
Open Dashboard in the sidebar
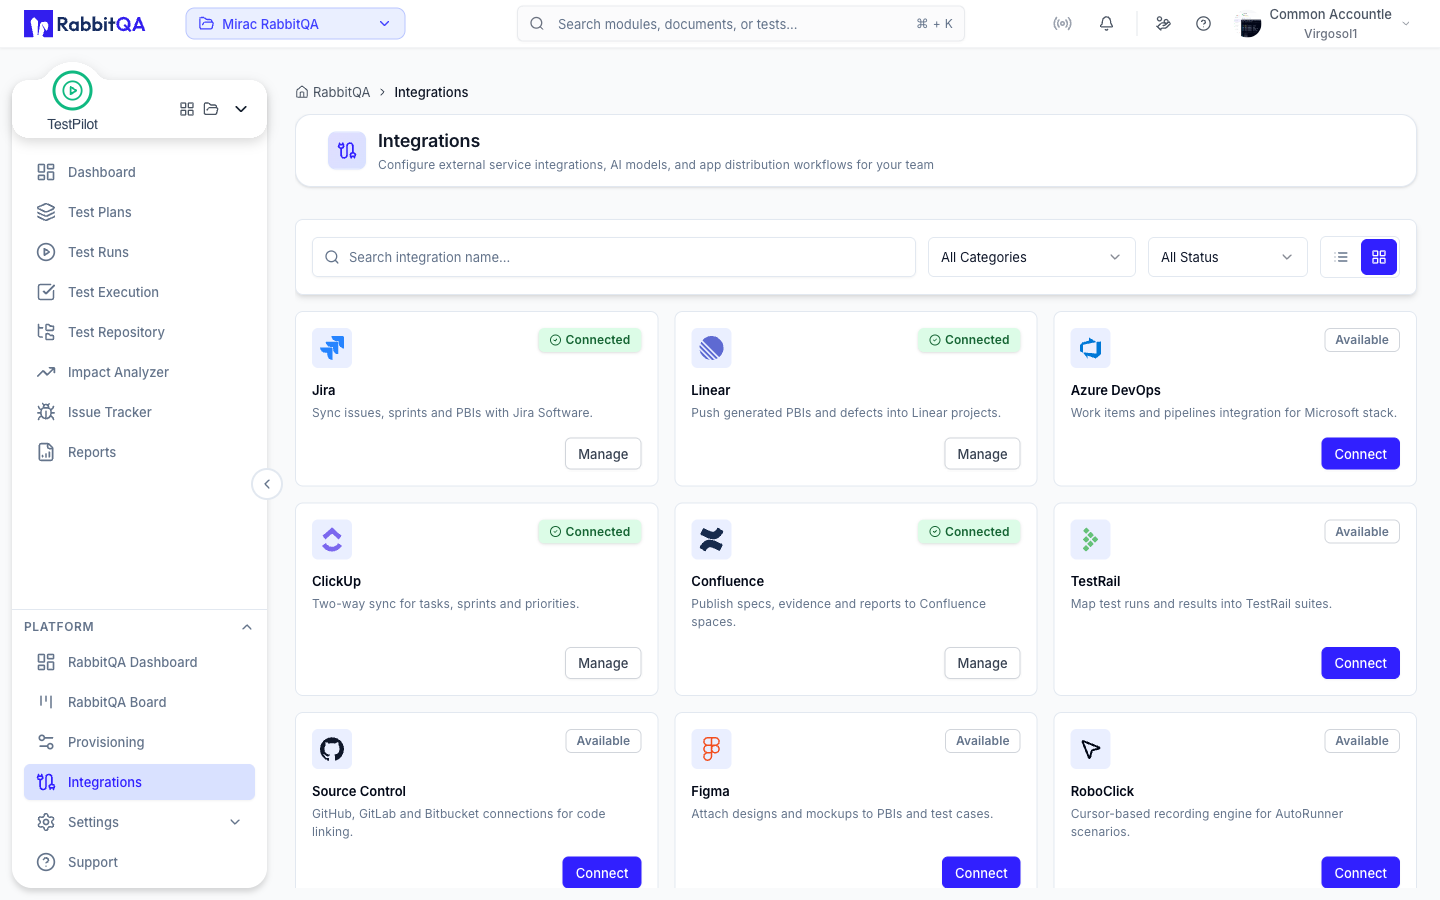click(x=139, y=172)
